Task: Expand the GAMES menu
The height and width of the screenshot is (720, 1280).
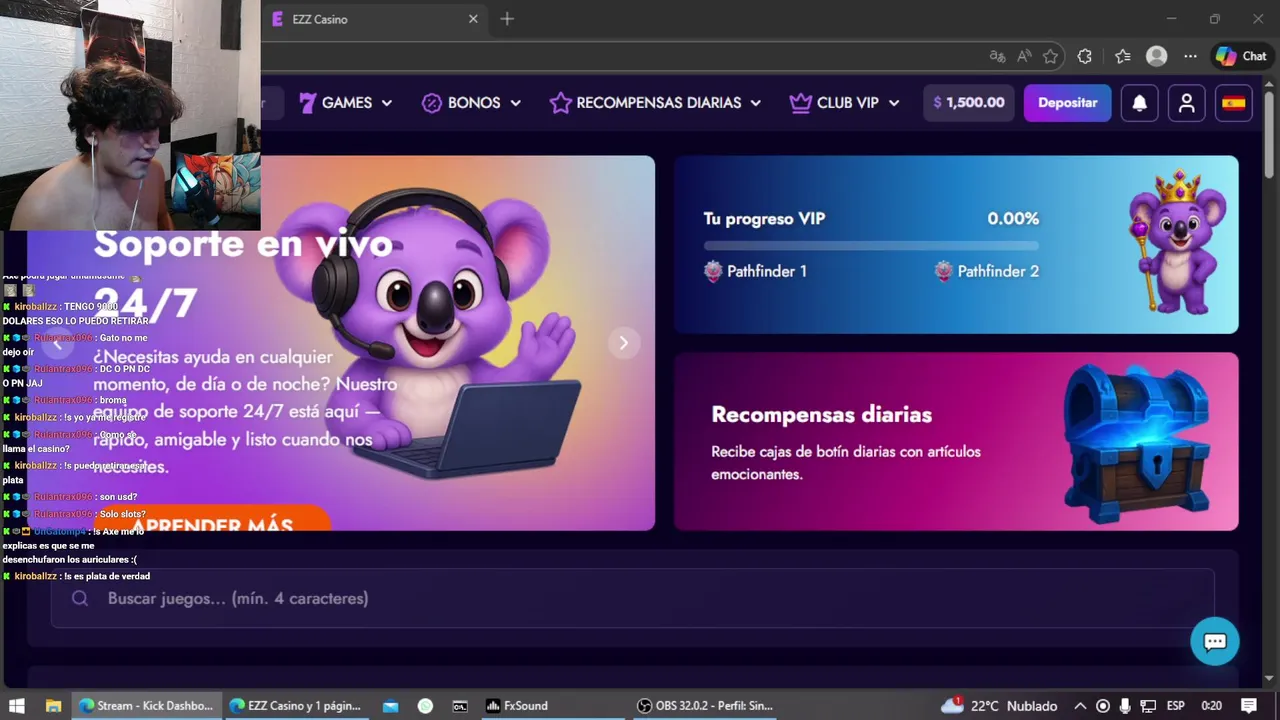Action: 346,103
